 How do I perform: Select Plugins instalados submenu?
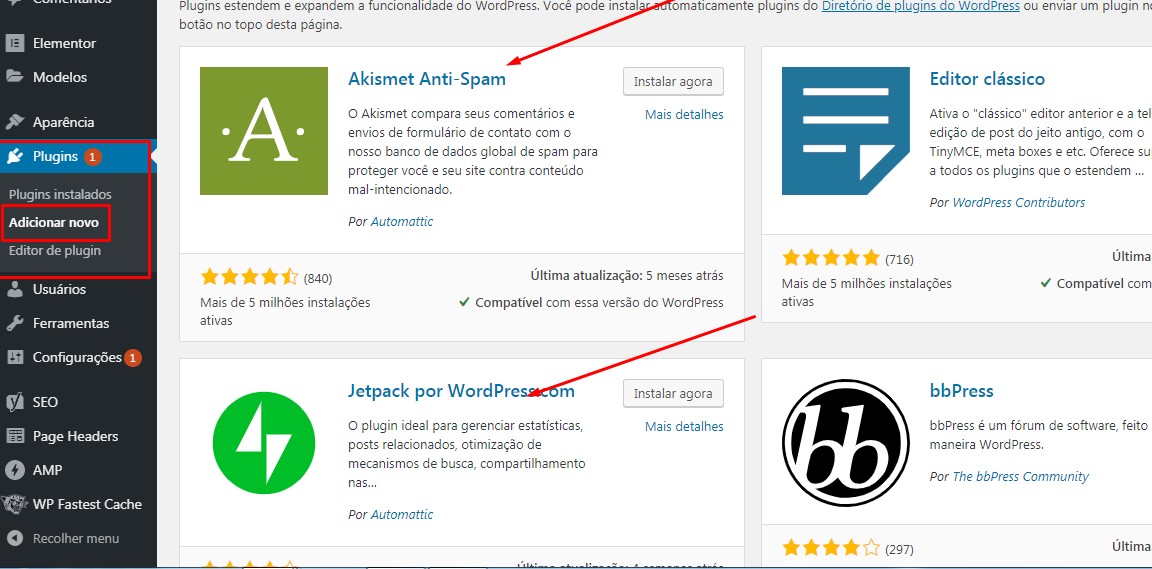pyautogui.click(x=60, y=195)
